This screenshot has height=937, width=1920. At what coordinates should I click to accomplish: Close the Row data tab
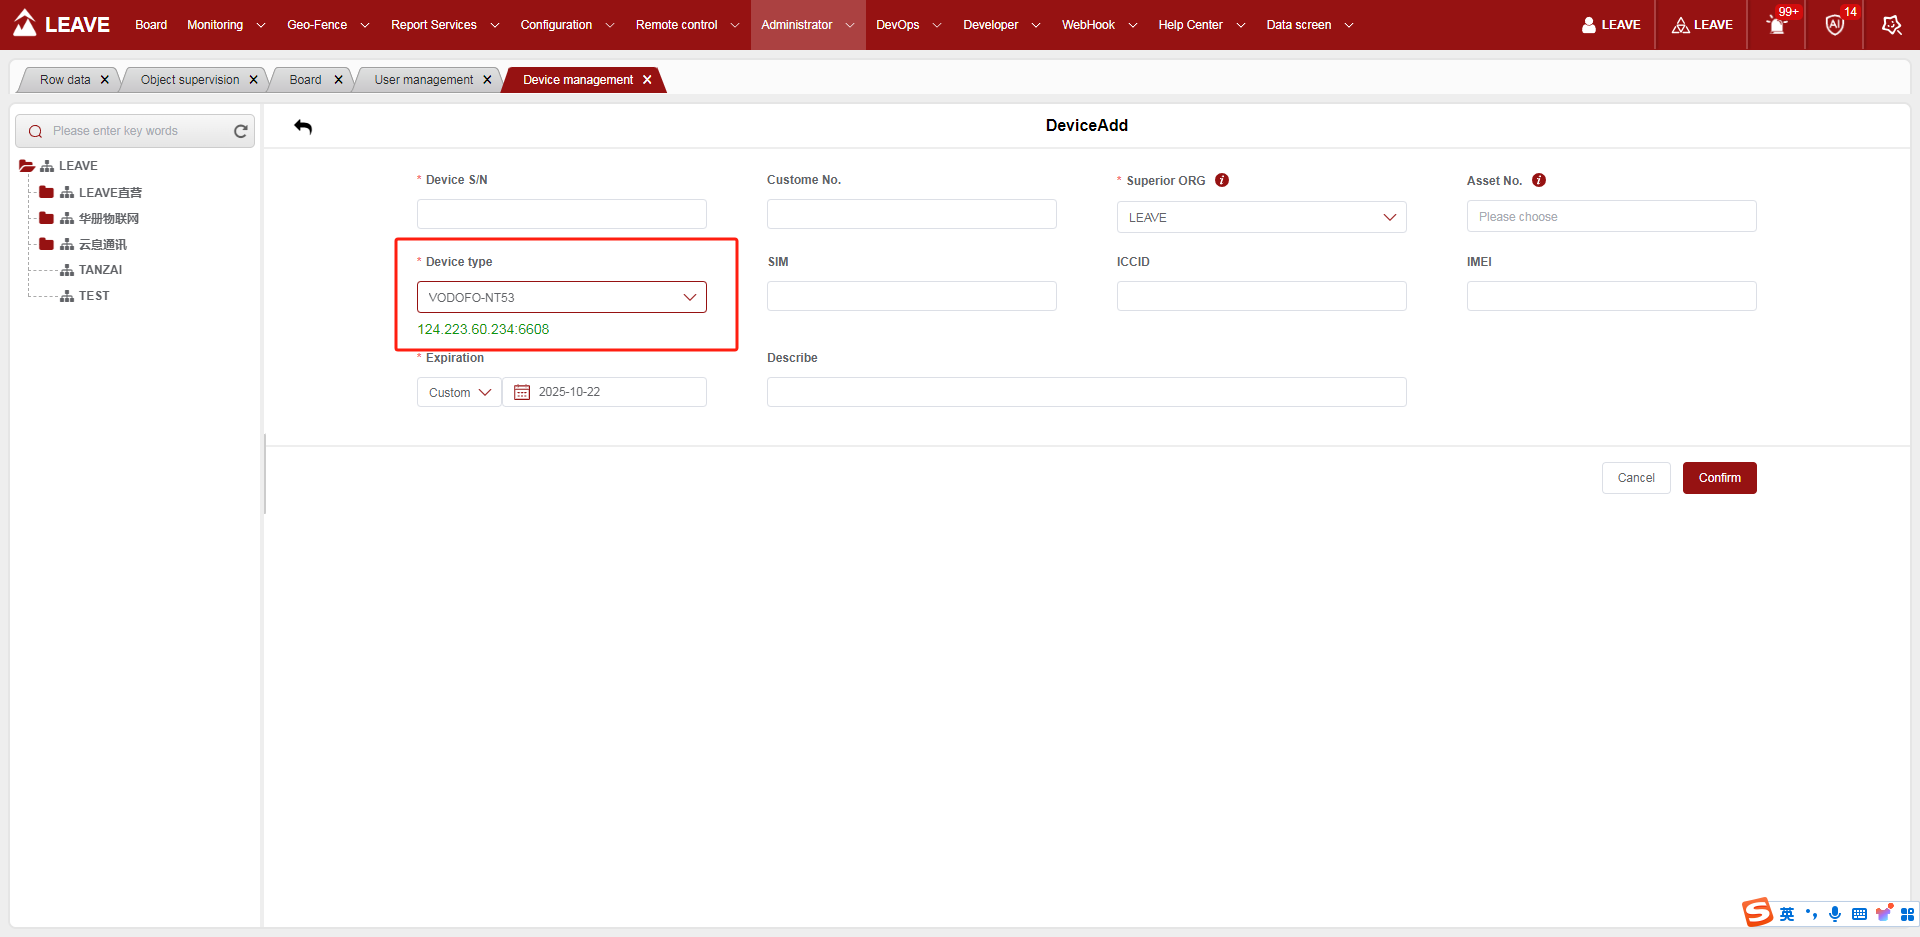105,80
